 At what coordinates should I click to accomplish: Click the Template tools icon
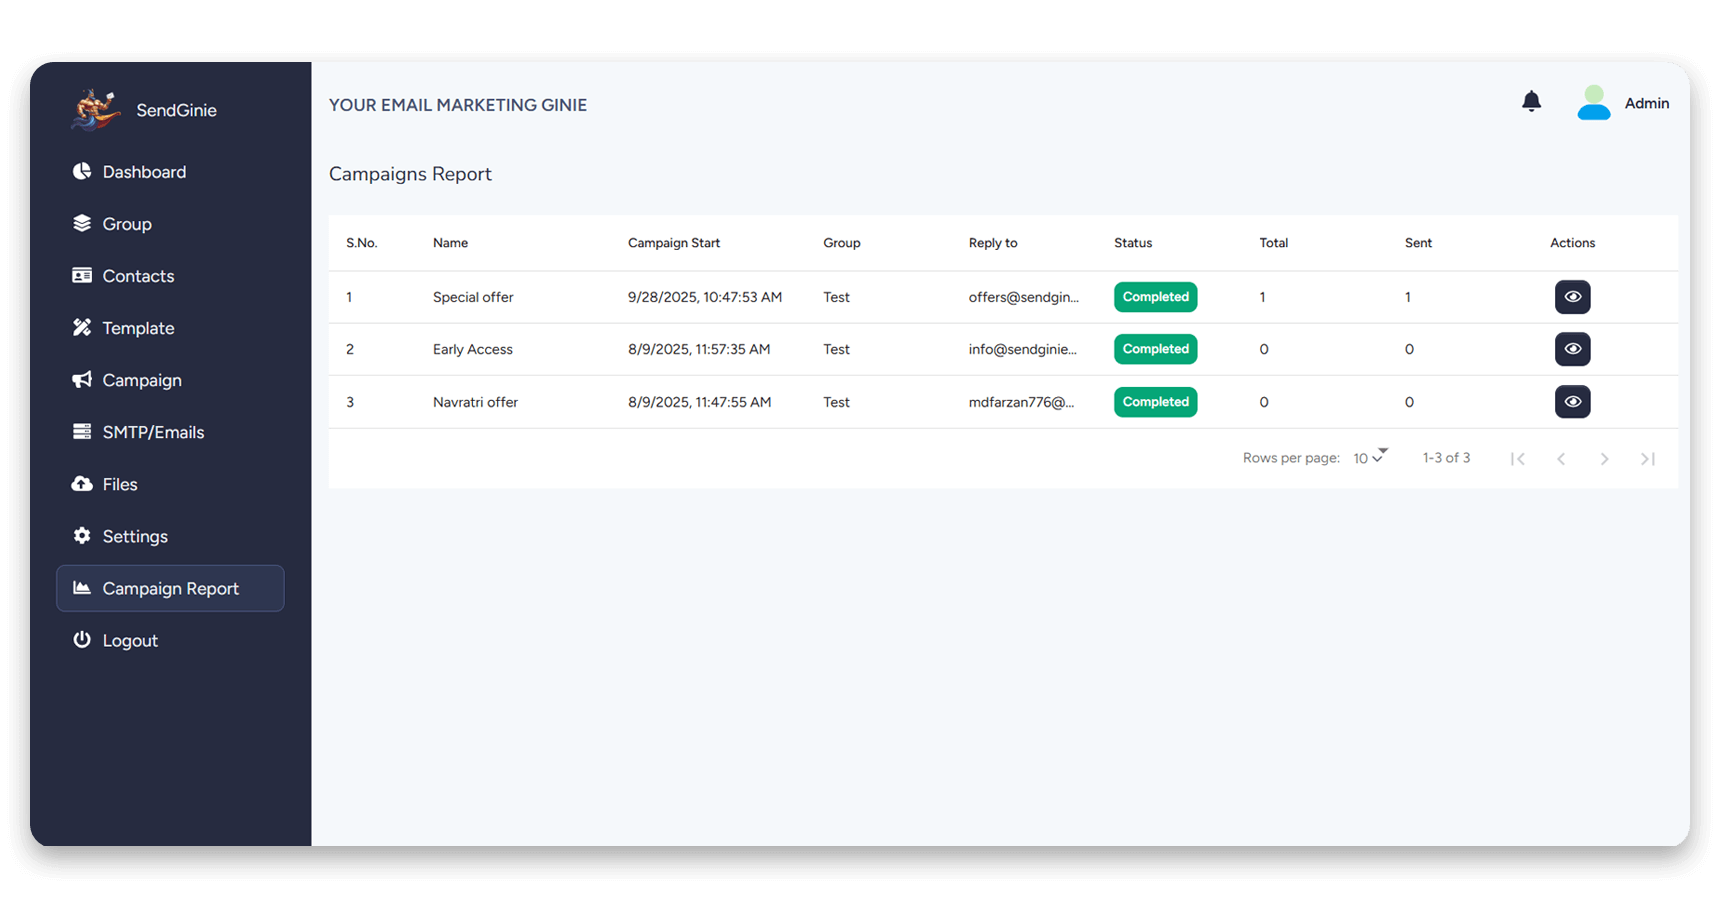[82, 328]
